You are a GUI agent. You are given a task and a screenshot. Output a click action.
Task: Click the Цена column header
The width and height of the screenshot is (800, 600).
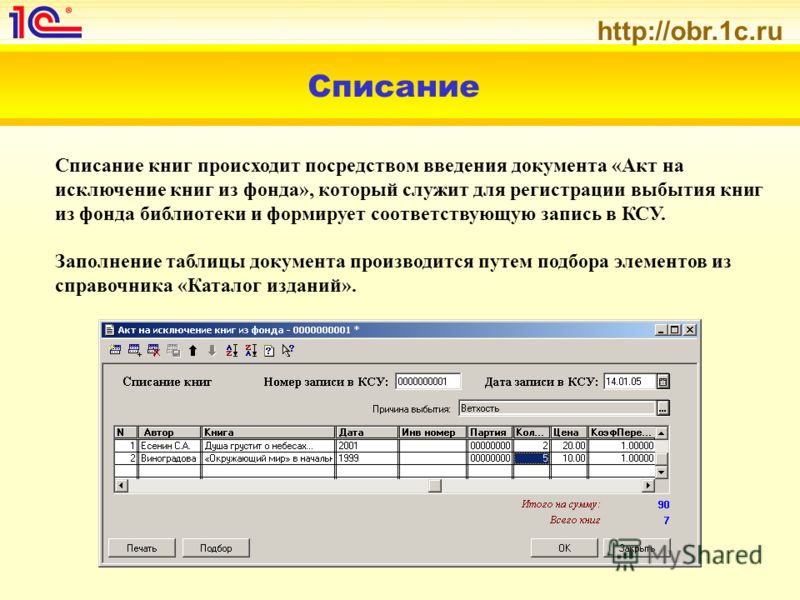click(569, 432)
